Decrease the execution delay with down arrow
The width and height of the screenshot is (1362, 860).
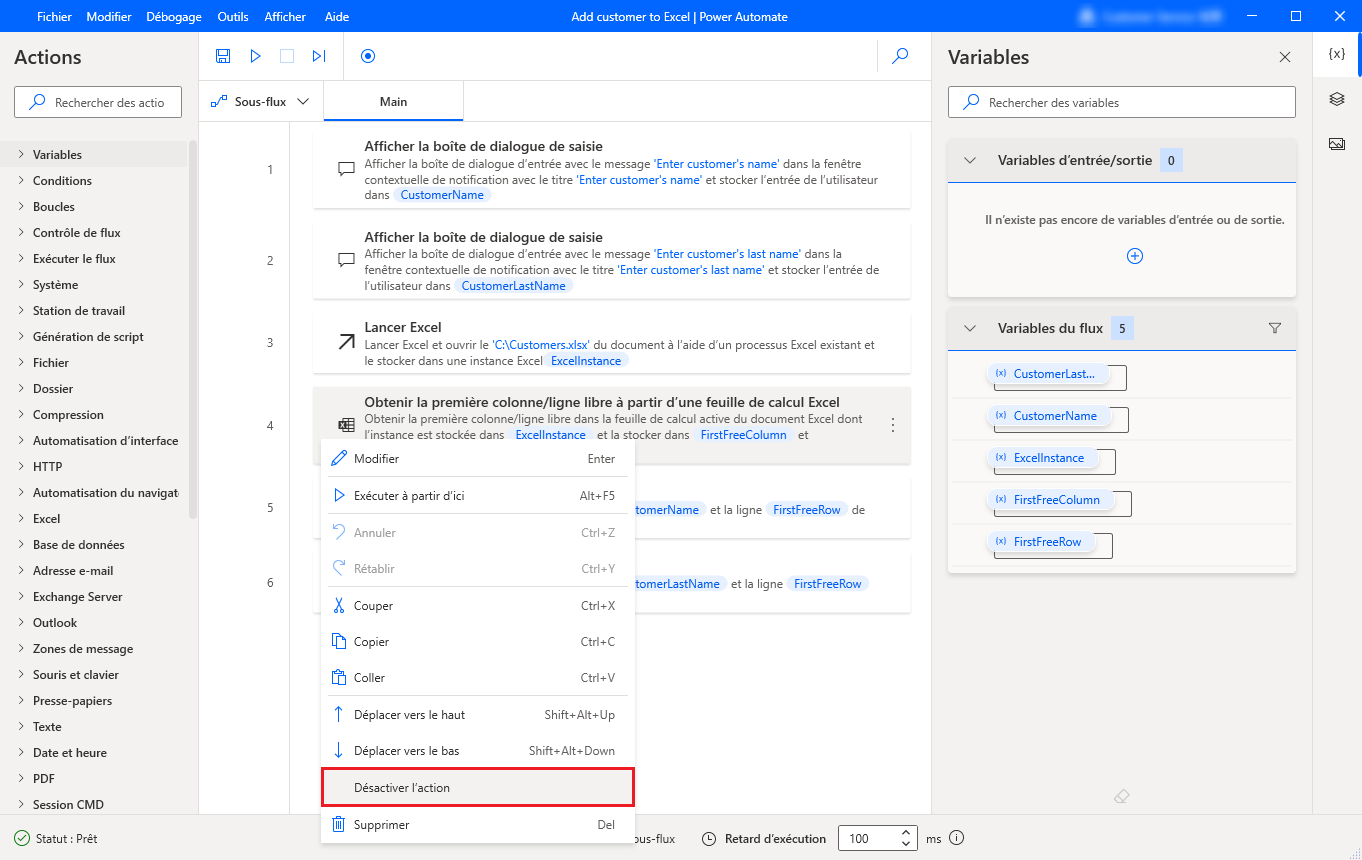pos(907,844)
